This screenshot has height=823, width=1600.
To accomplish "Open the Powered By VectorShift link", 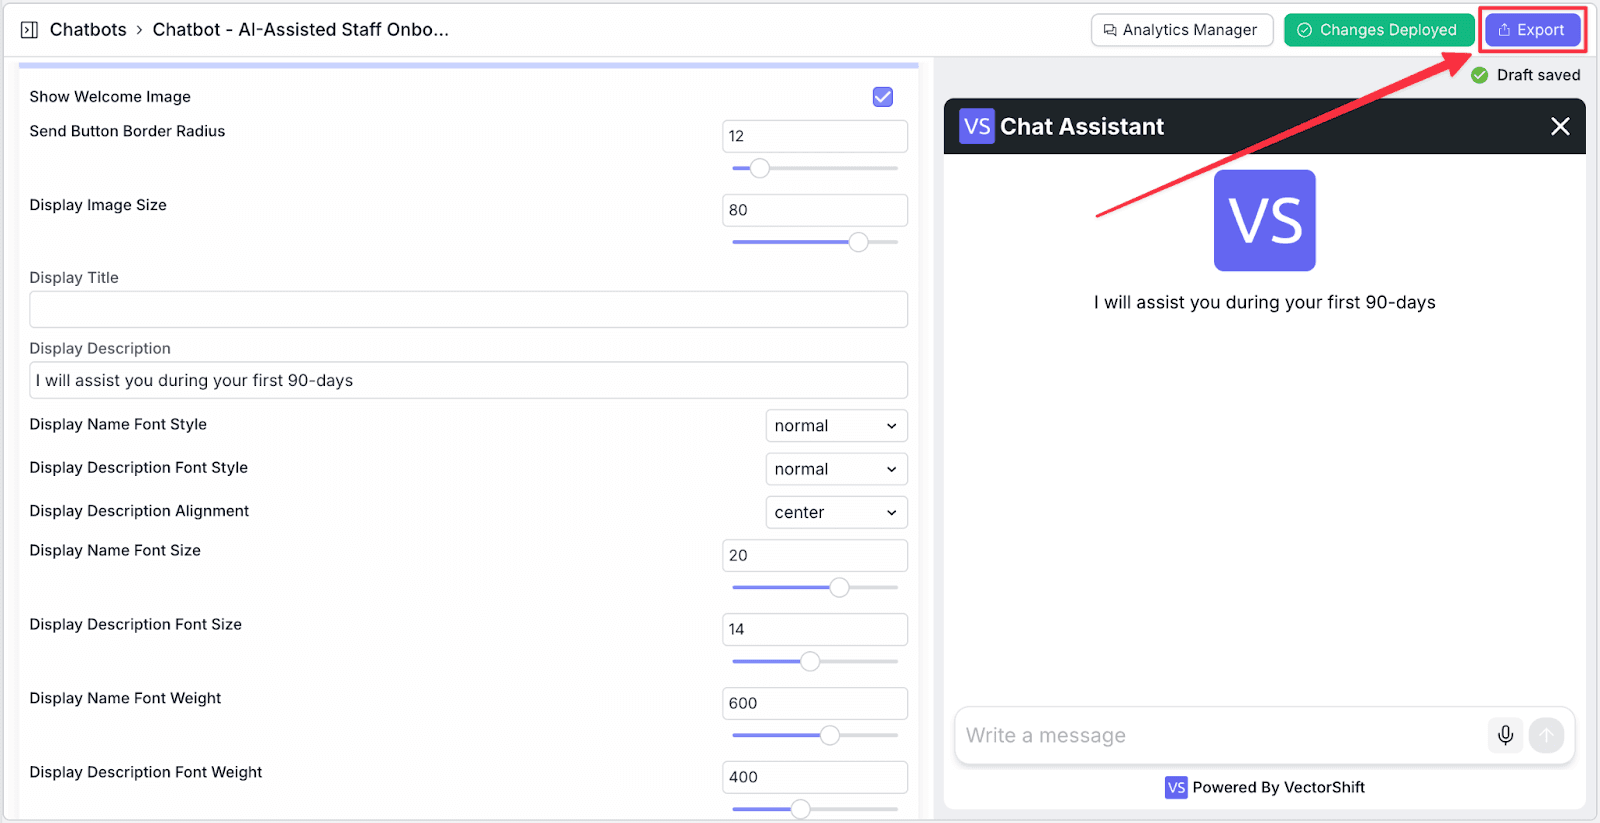I will (x=1265, y=787).
